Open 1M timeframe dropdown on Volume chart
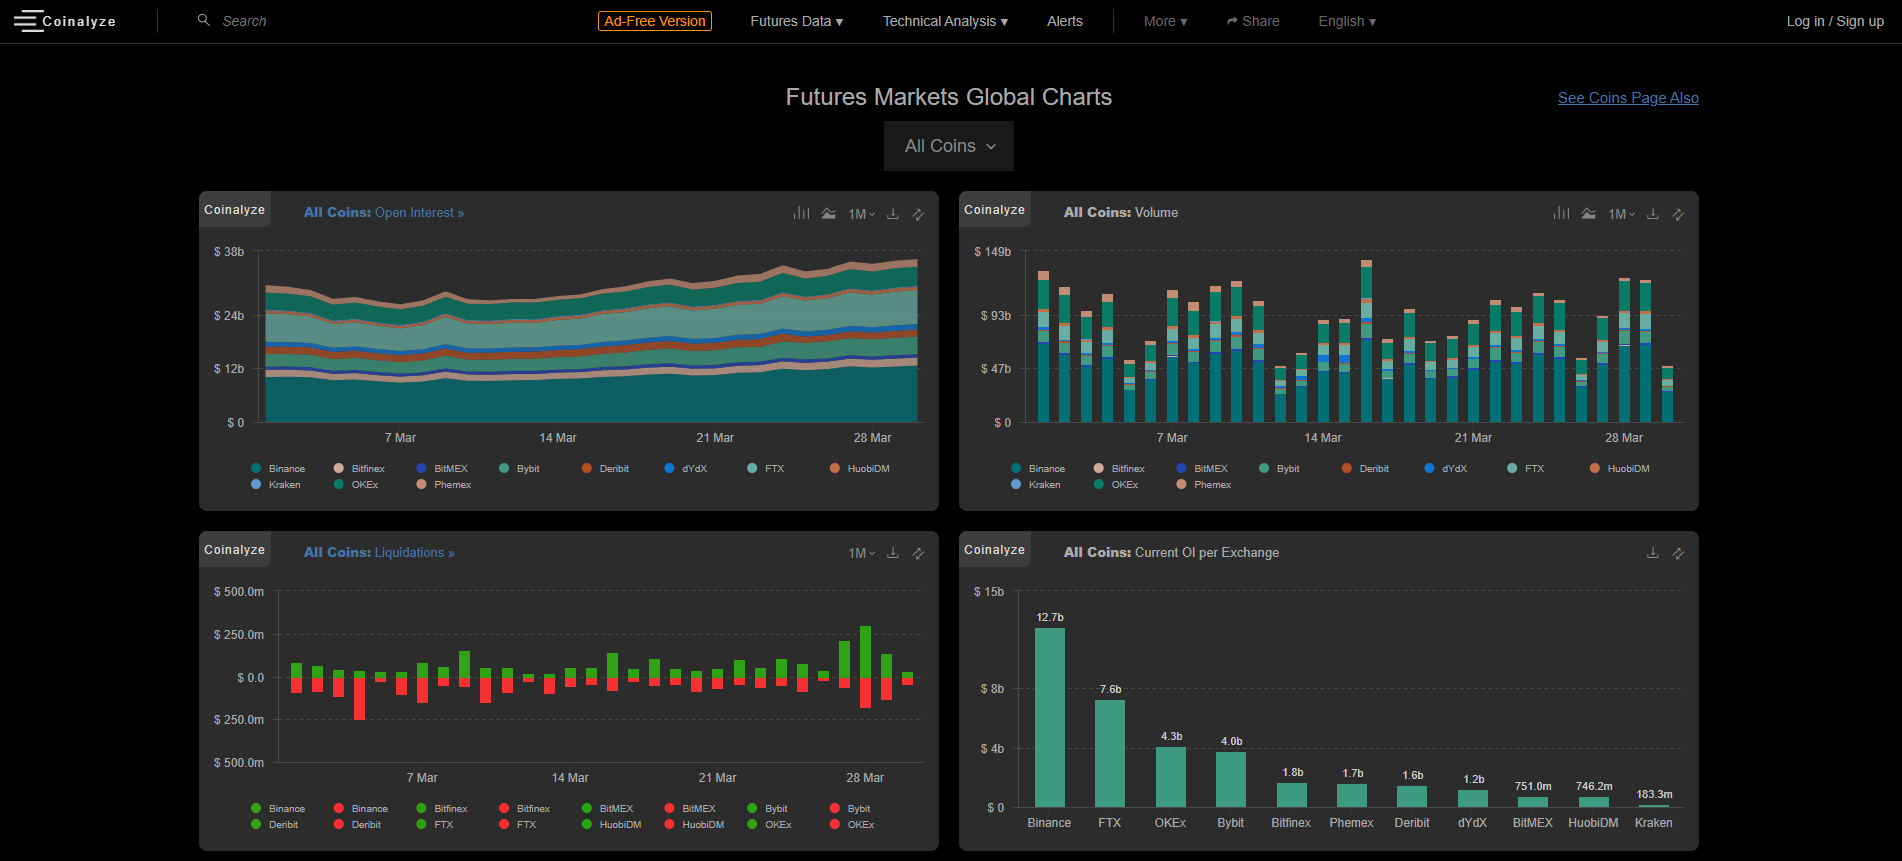This screenshot has width=1902, height=861. (1621, 214)
